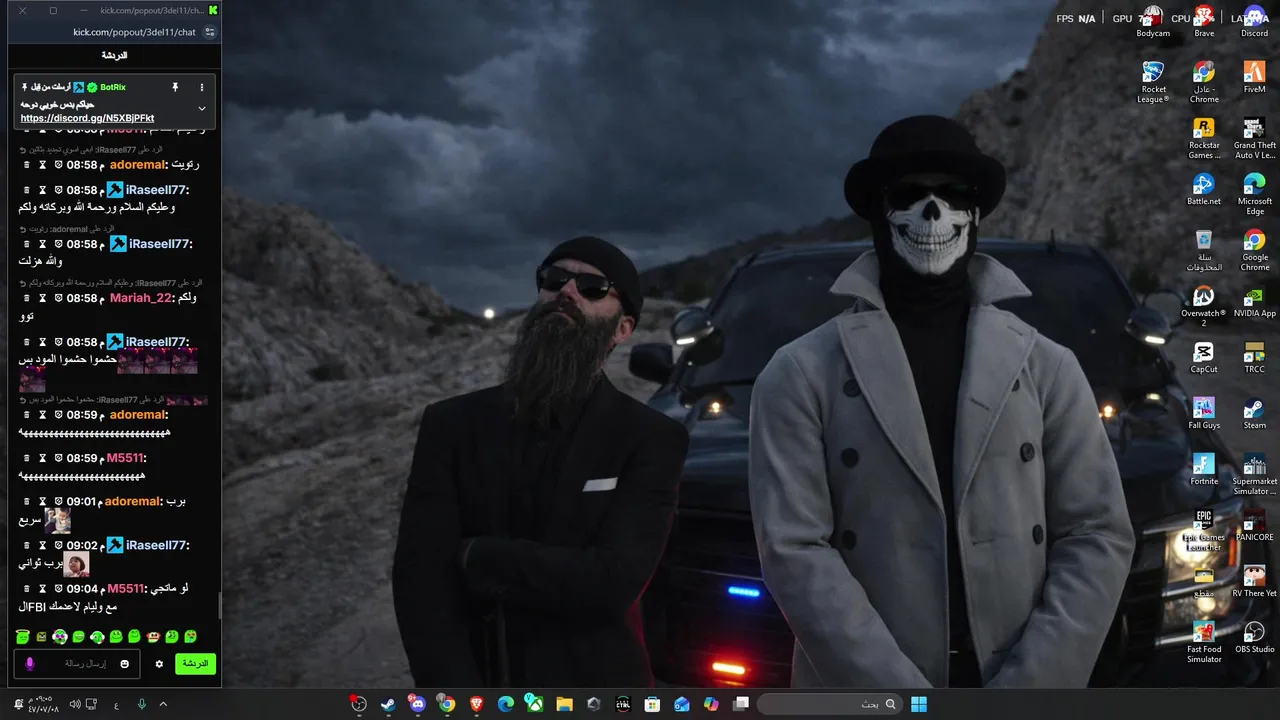1280x720 pixels.
Task: Launch NVIDIA App from desktop
Action: tap(1254, 301)
